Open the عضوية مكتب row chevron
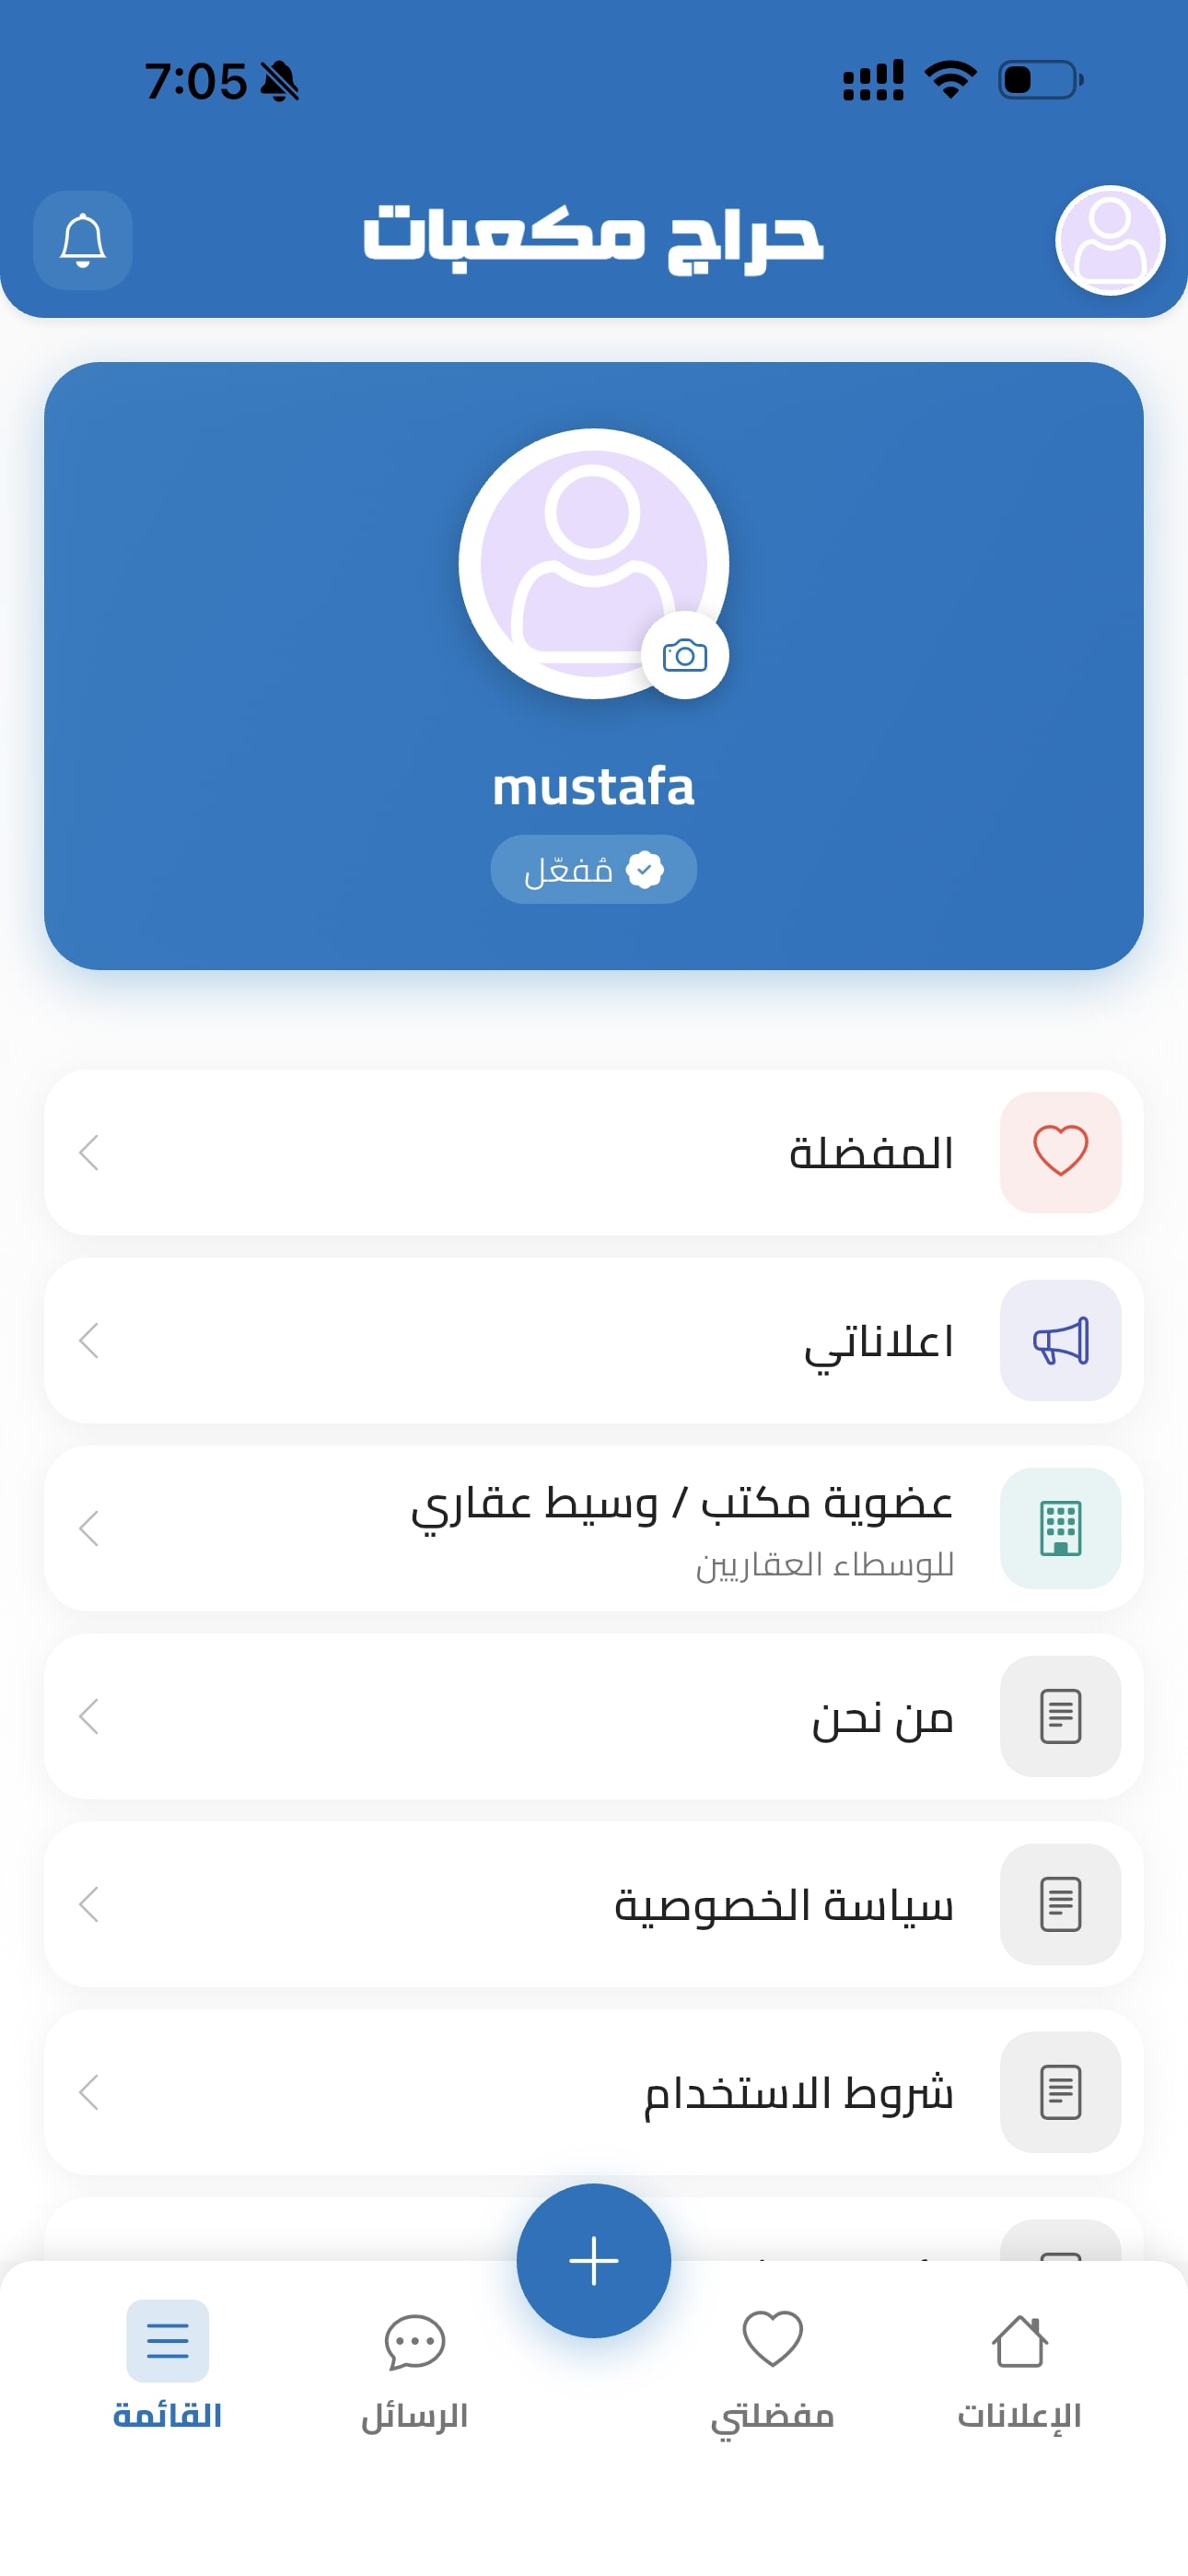The height and width of the screenshot is (2576, 1188). tap(89, 1528)
